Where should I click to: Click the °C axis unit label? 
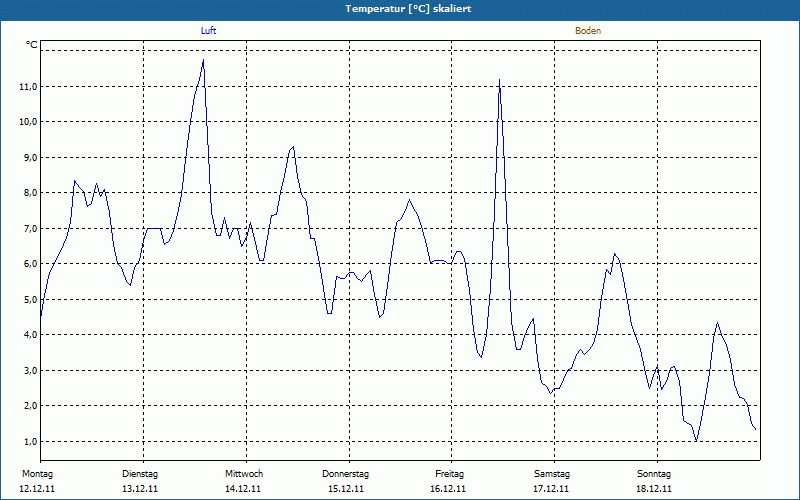(32, 45)
